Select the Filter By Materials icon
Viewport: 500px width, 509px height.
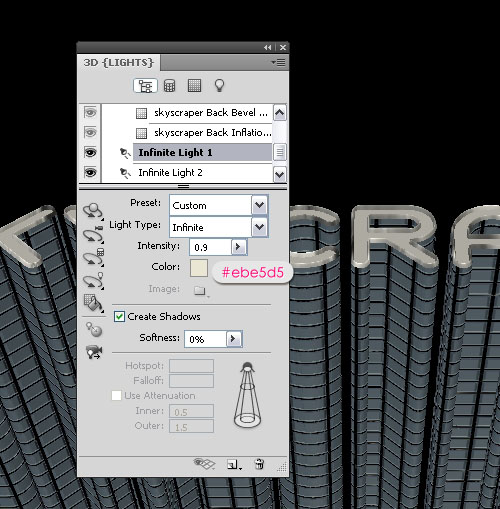(194, 86)
